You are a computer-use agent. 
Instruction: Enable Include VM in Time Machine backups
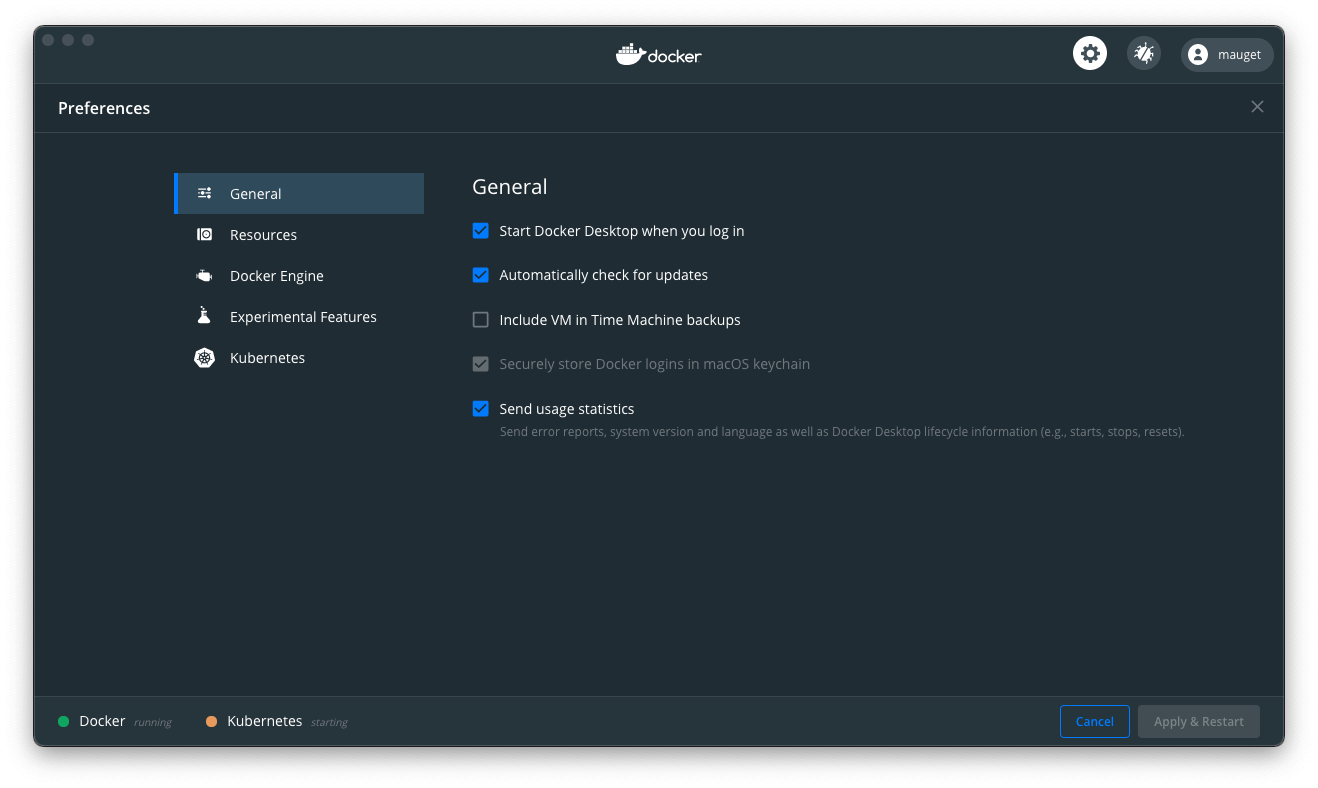(481, 320)
